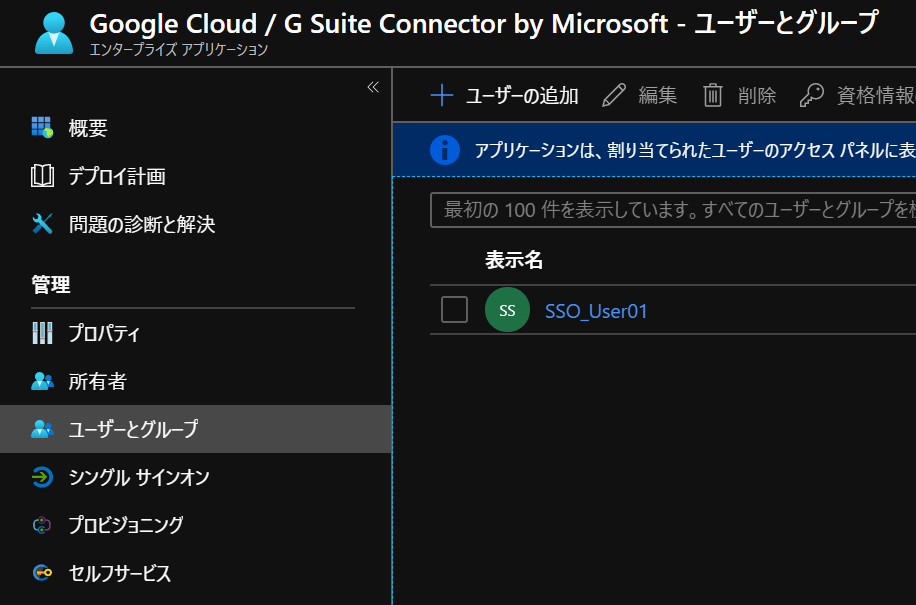Image resolution: width=916 pixels, height=605 pixels.
Task: Collapse the sidebar with double chevron
Action: pos(373,87)
